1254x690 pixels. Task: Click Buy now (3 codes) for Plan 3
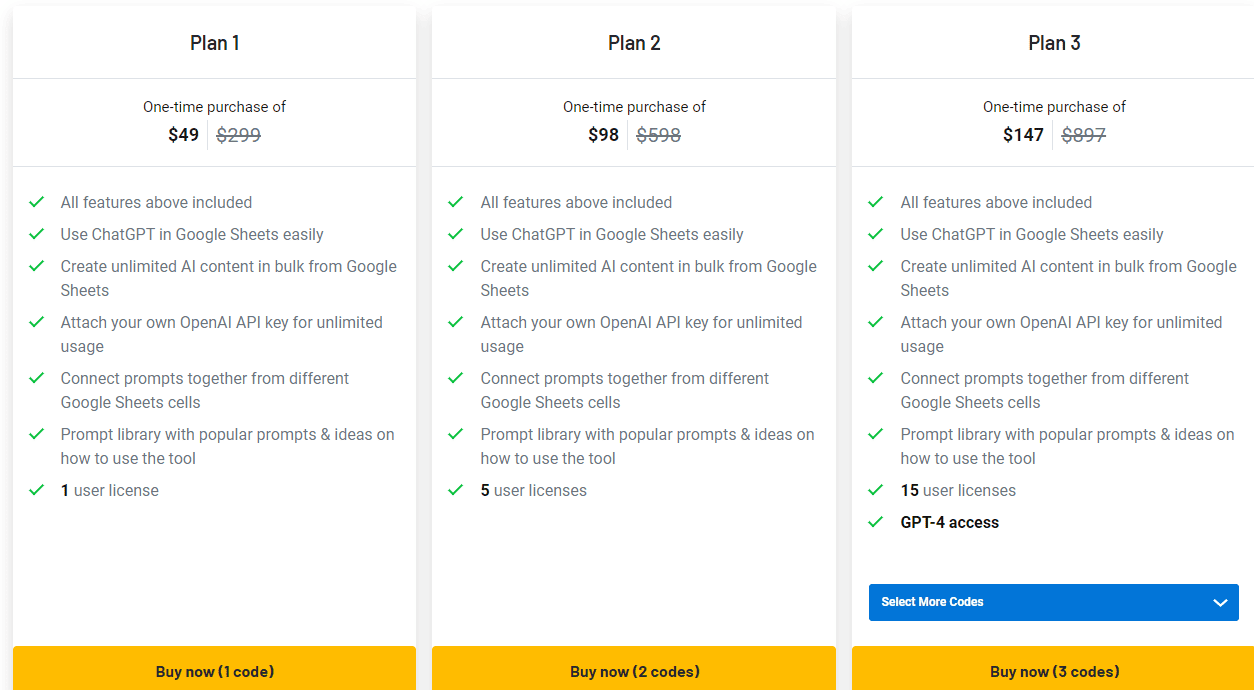coord(1053,671)
